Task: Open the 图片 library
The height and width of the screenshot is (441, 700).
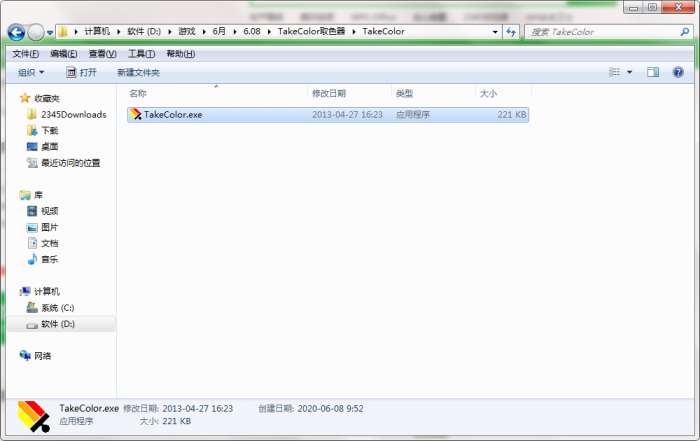Action: [x=50, y=227]
